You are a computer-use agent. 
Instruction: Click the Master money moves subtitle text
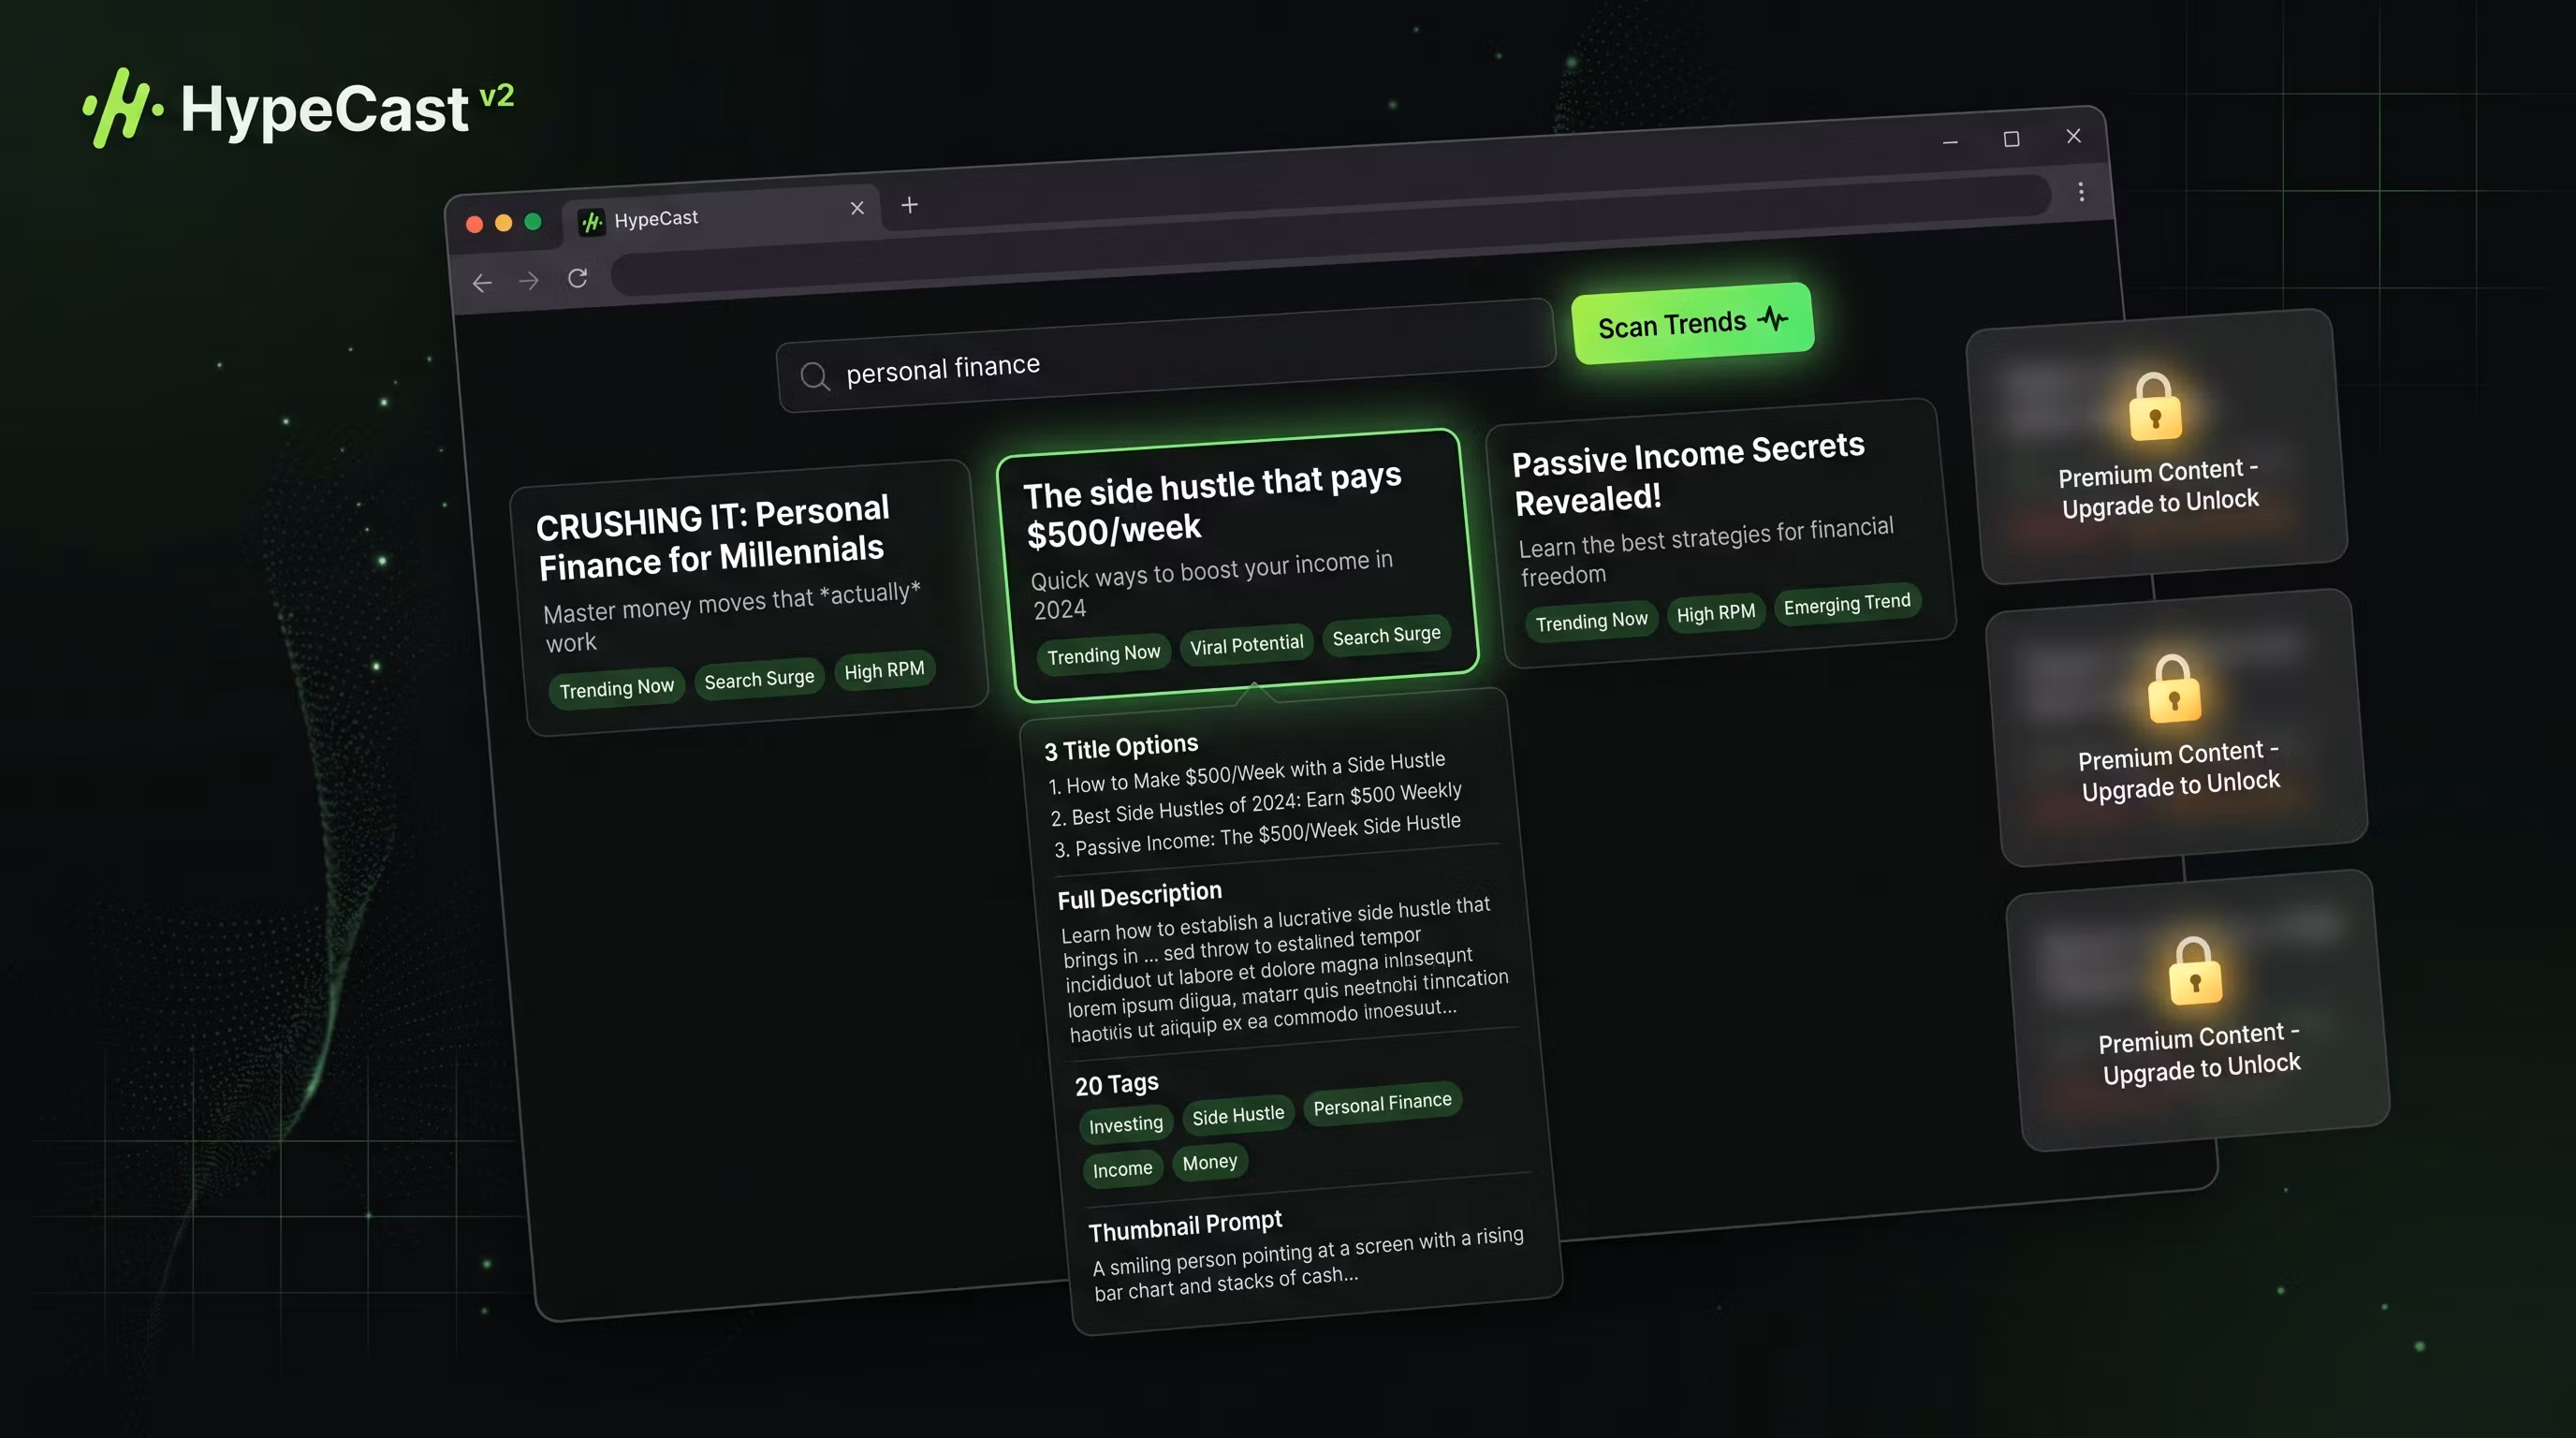(733, 617)
